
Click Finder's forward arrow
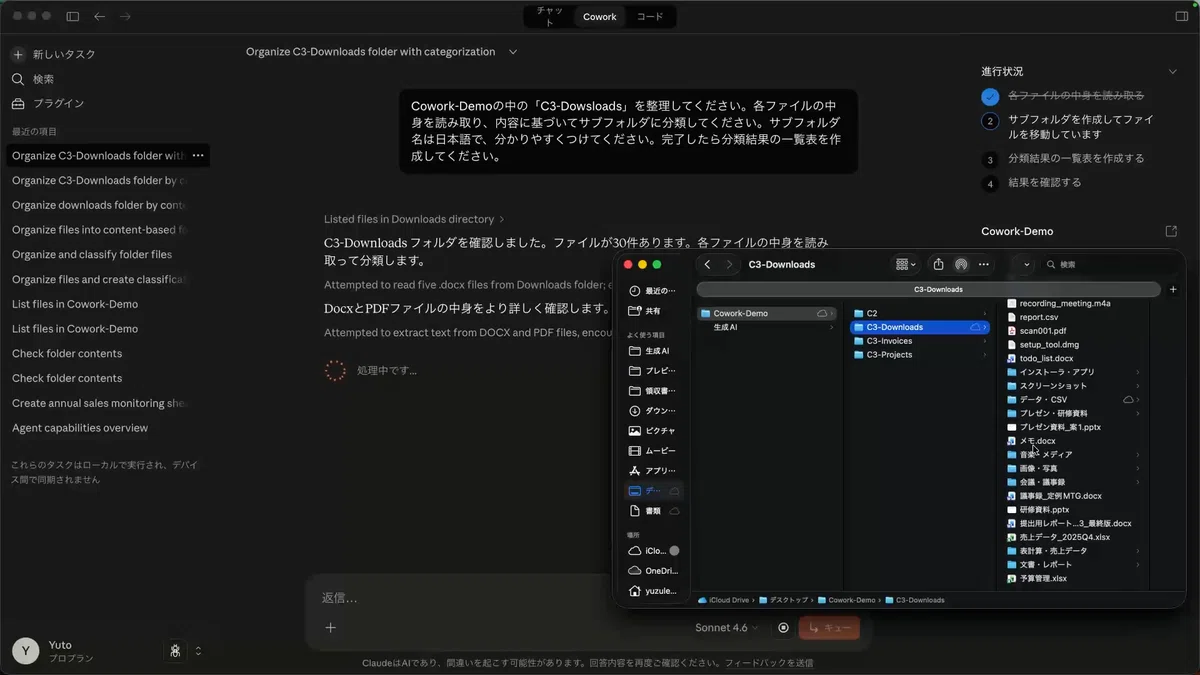coord(730,265)
